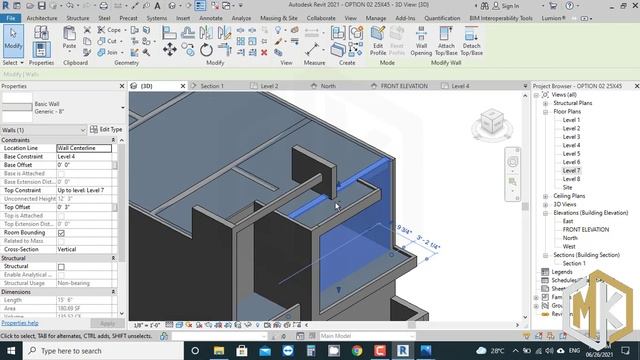Click the Save icon in quick access toolbar
The width and height of the screenshot is (640, 360).
(x=42, y=6)
